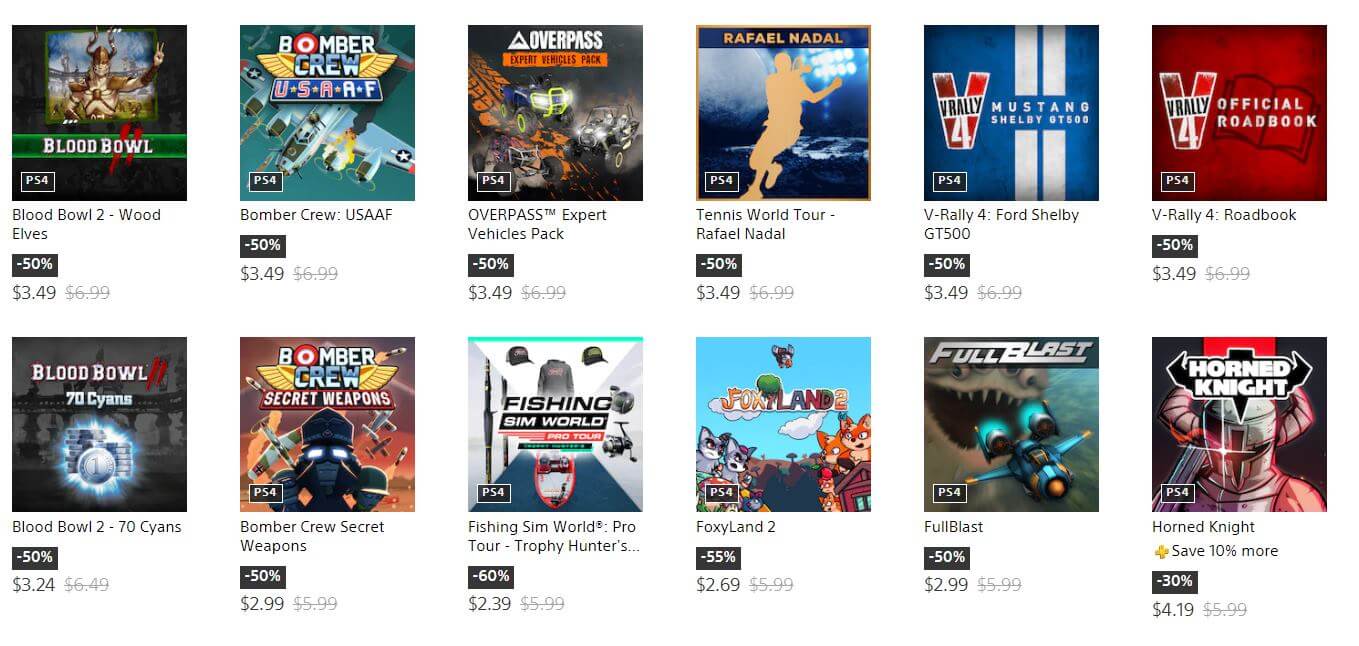Viewport: 1359px width, 646px height.
Task: Open the Rafael Nadal Tennis World Tour image
Action: 783,113
